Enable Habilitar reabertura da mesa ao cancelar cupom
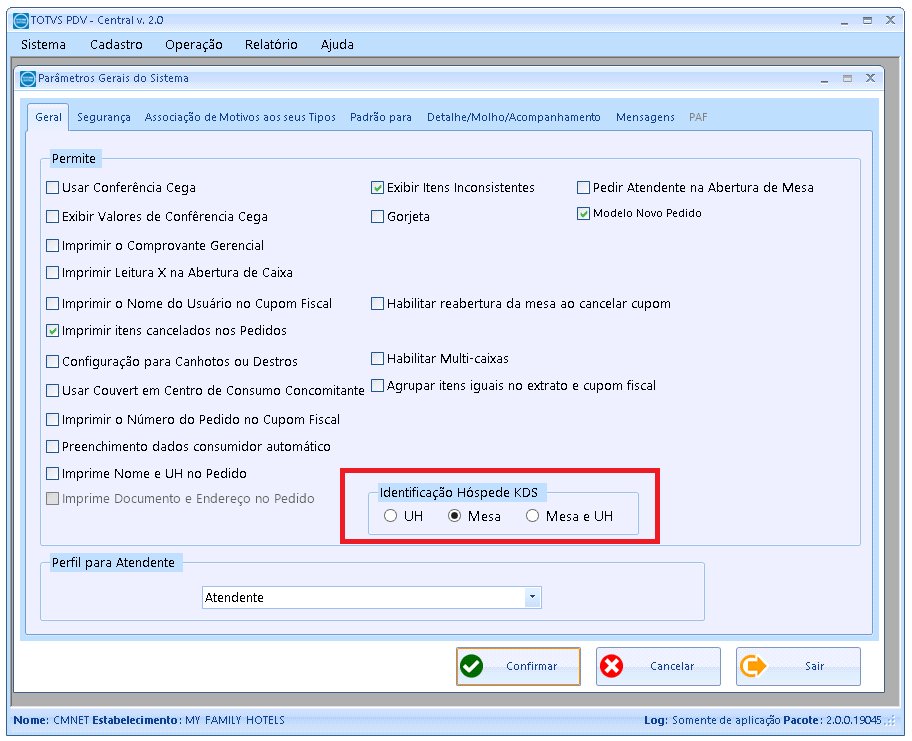Viewport: 912px width, 741px height. (x=377, y=304)
